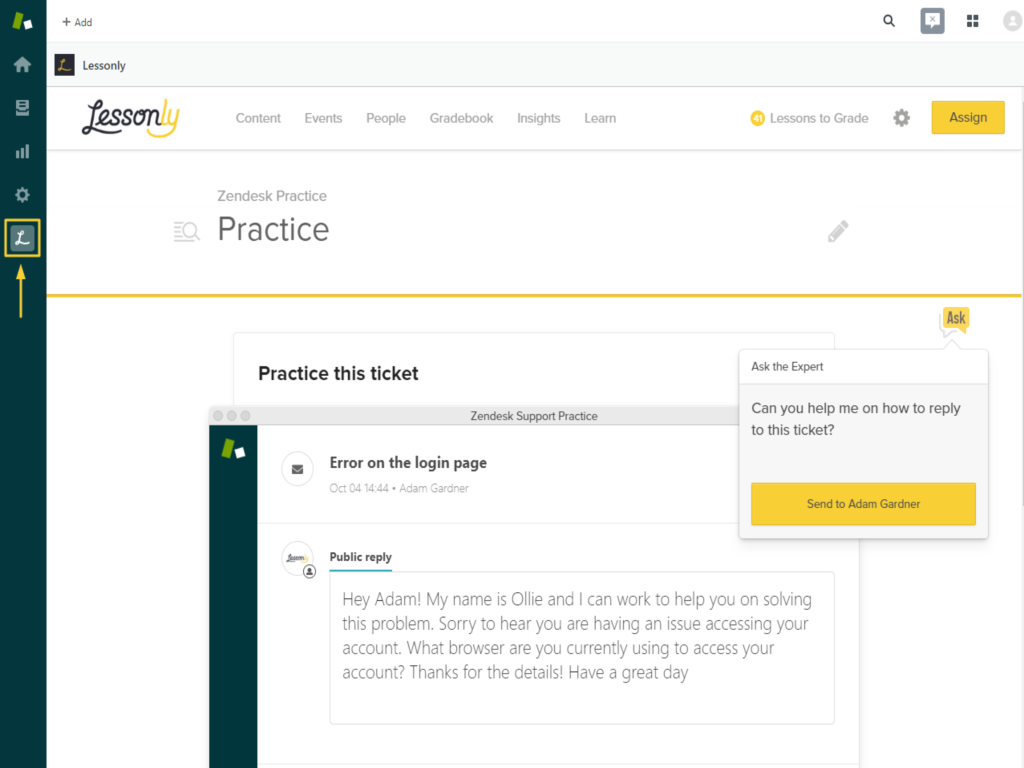The image size is (1024, 768).
Task: Open the Admin gear icon in sidebar
Action: click(x=22, y=195)
